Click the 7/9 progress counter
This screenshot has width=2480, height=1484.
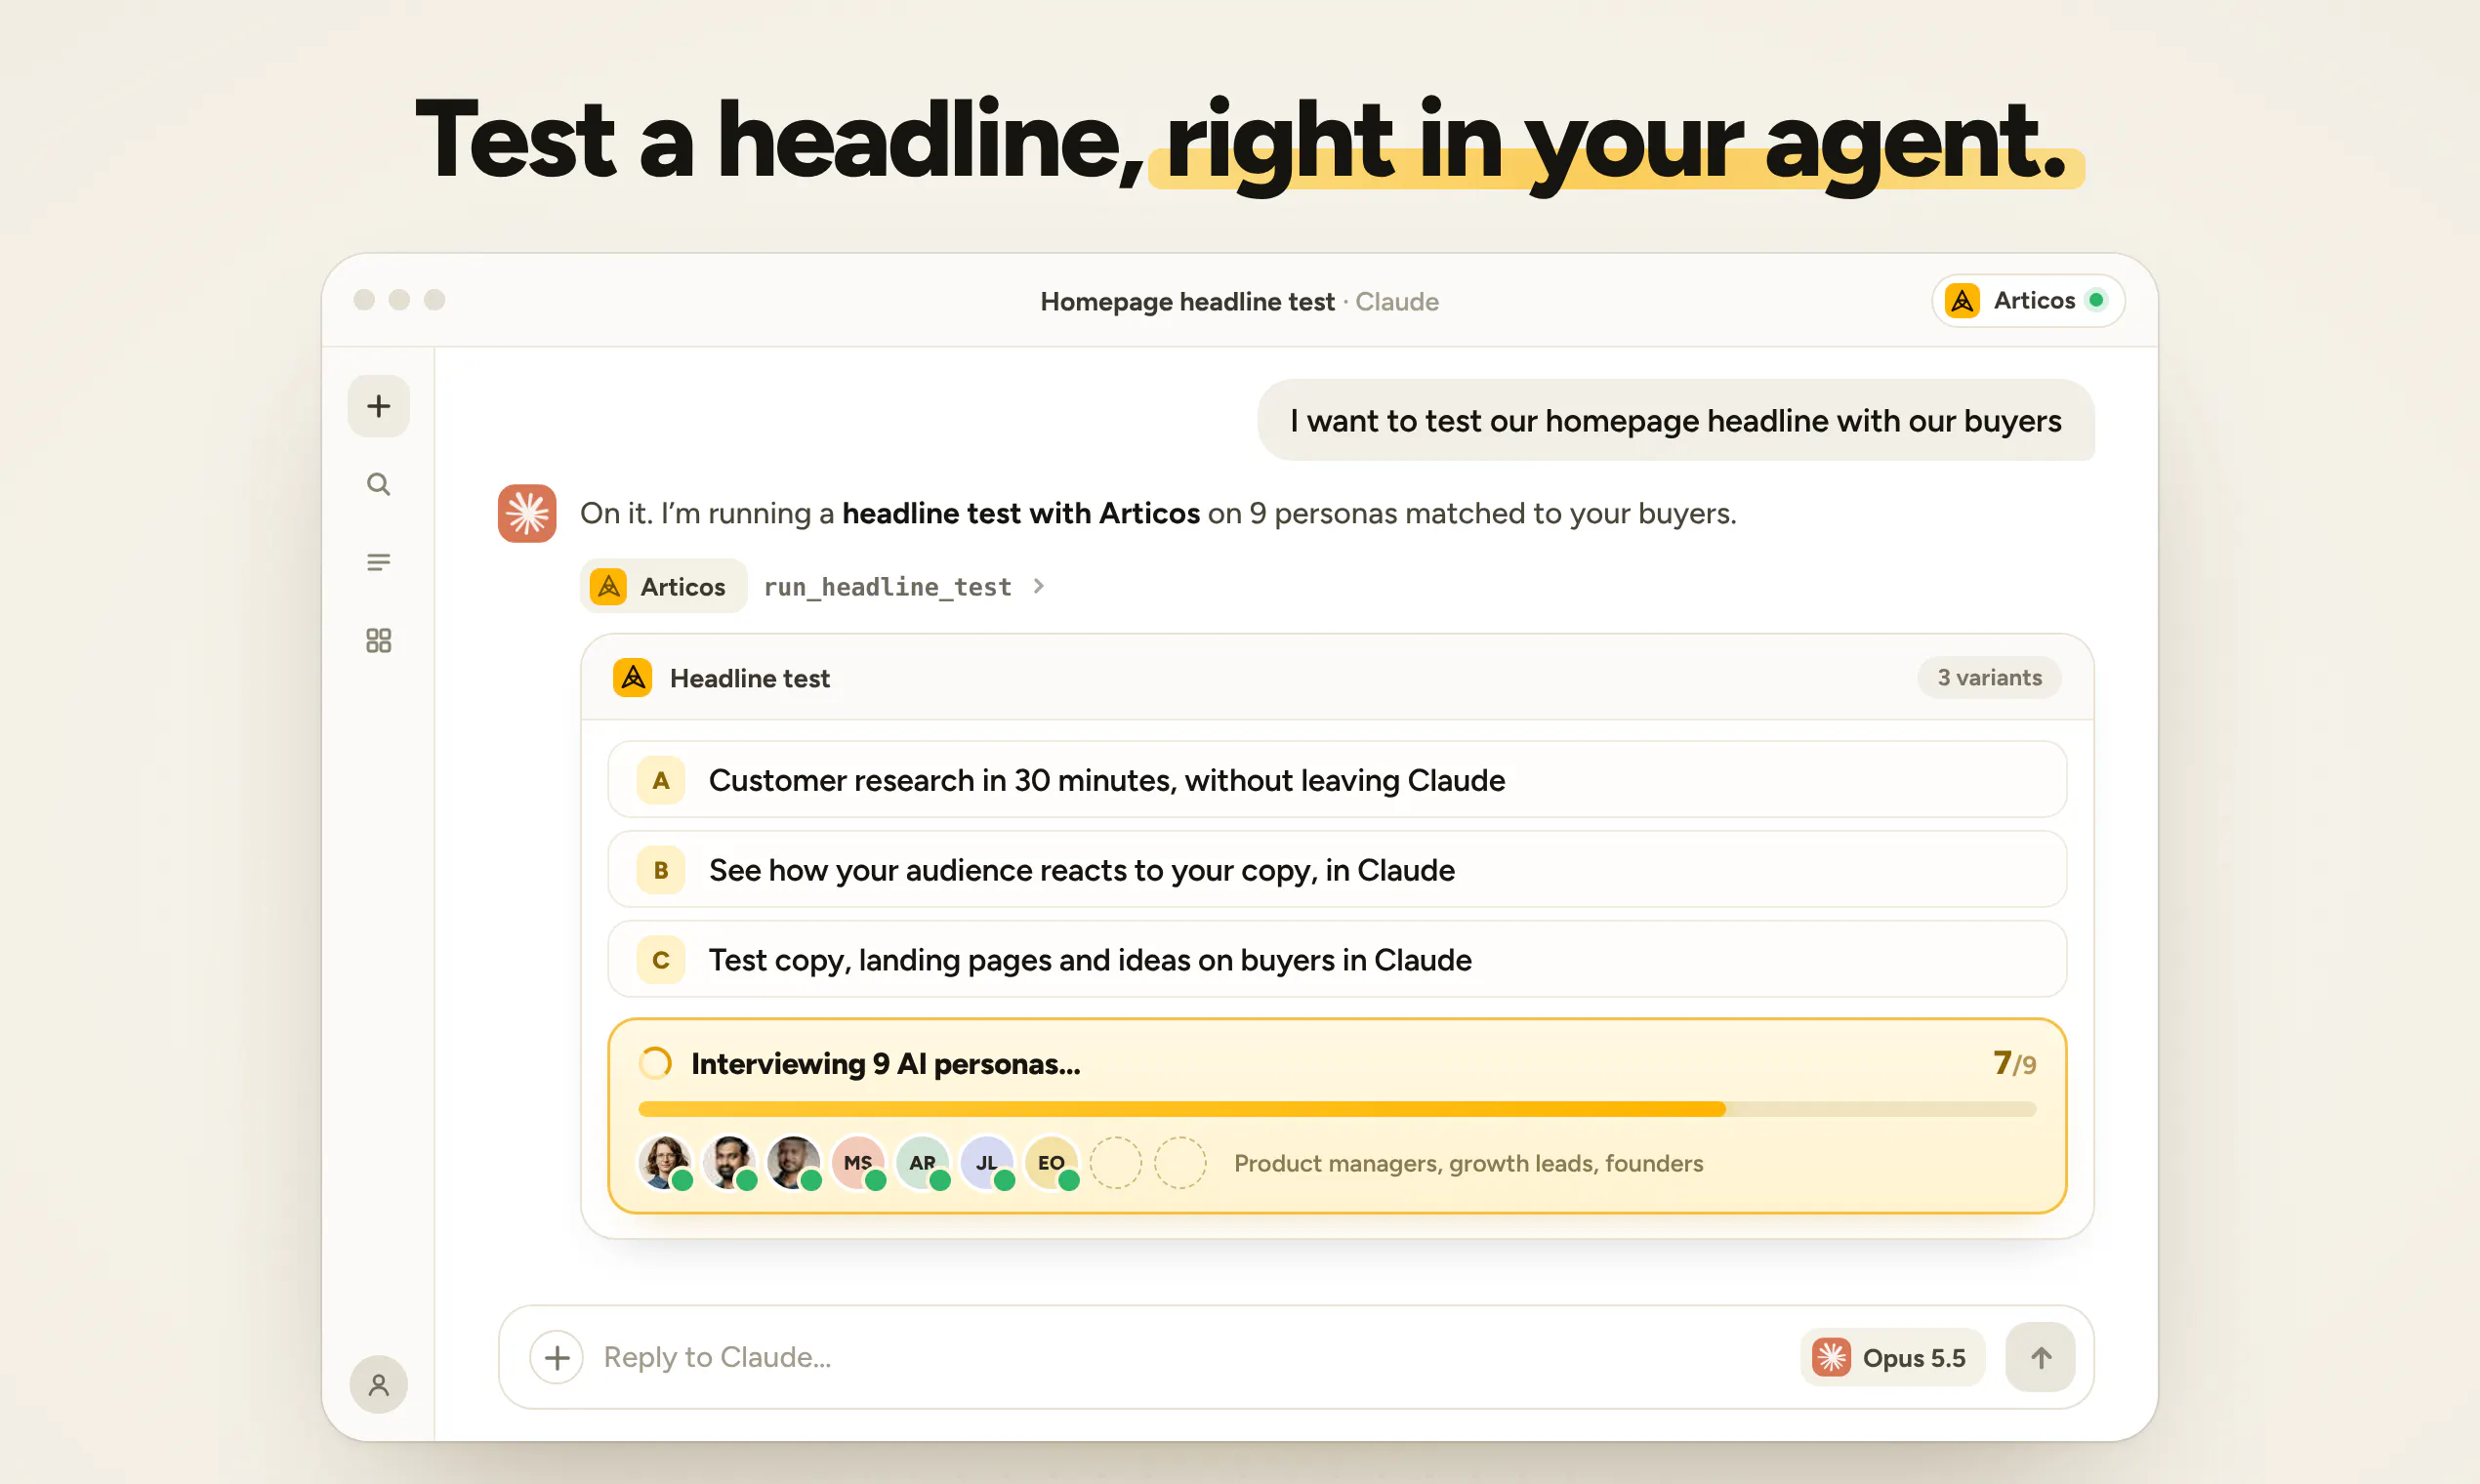tap(2014, 1063)
